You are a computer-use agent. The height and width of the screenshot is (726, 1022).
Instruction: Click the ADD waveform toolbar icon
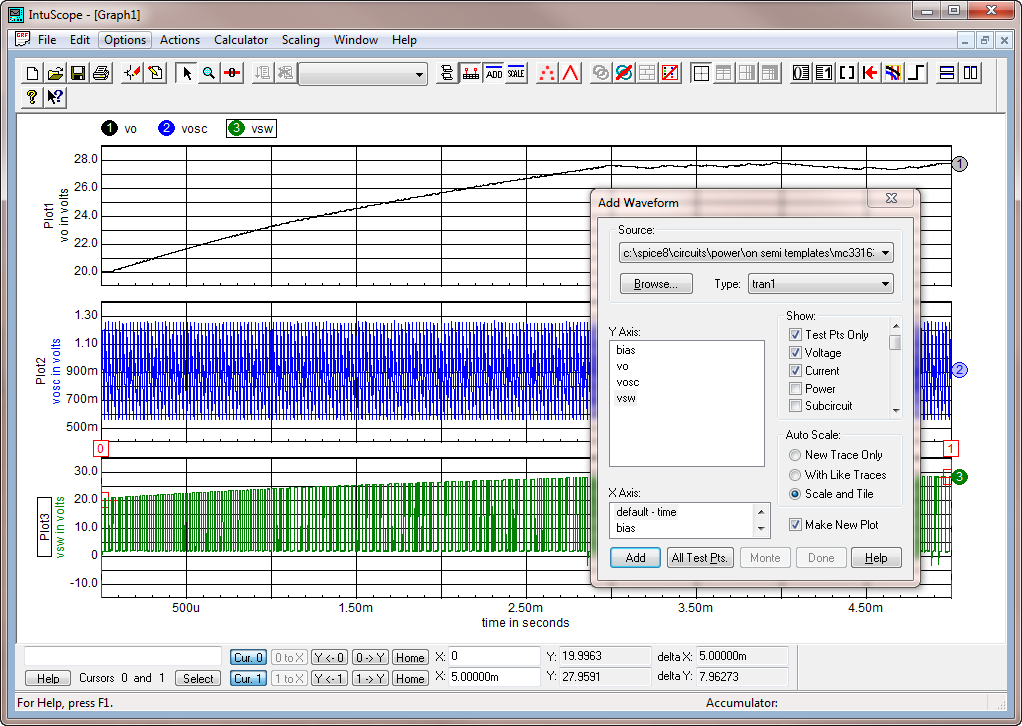(493, 73)
